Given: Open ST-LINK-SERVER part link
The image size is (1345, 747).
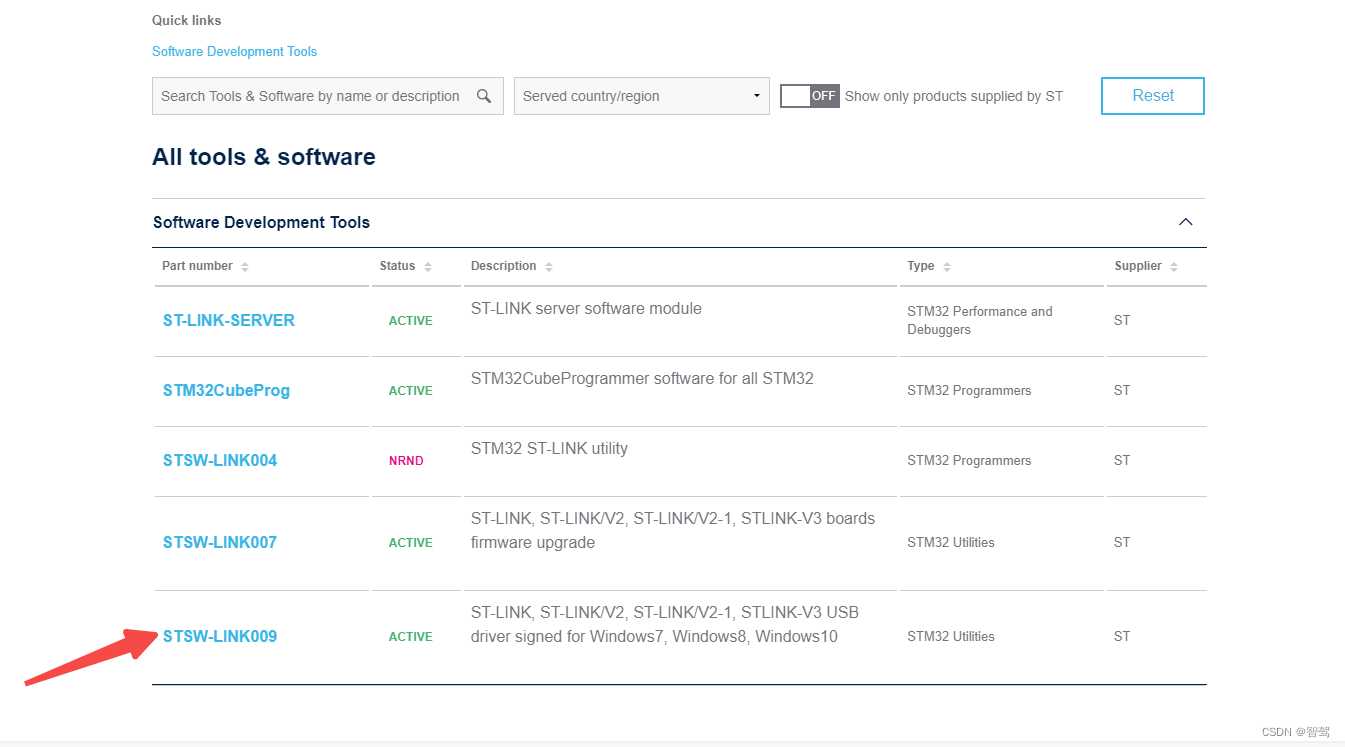Looking at the screenshot, I should pyautogui.click(x=229, y=321).
